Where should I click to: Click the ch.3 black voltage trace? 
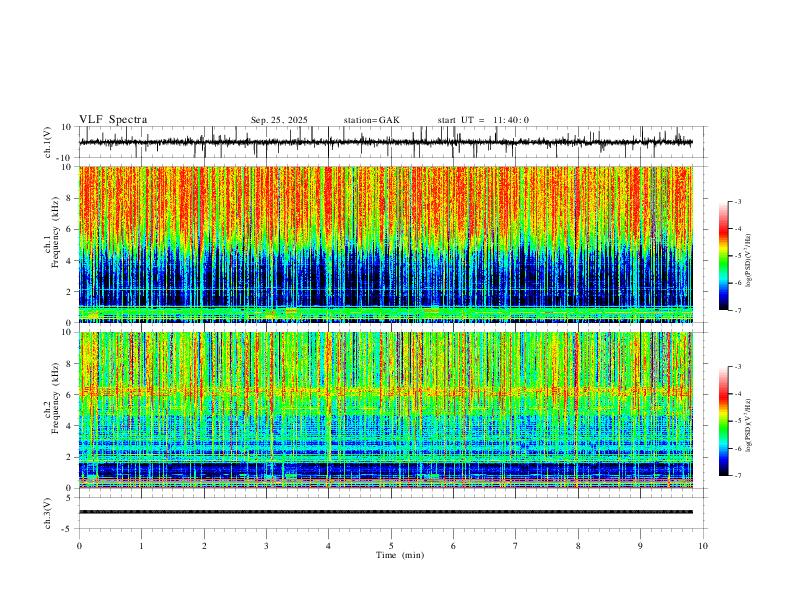point(385,512)
